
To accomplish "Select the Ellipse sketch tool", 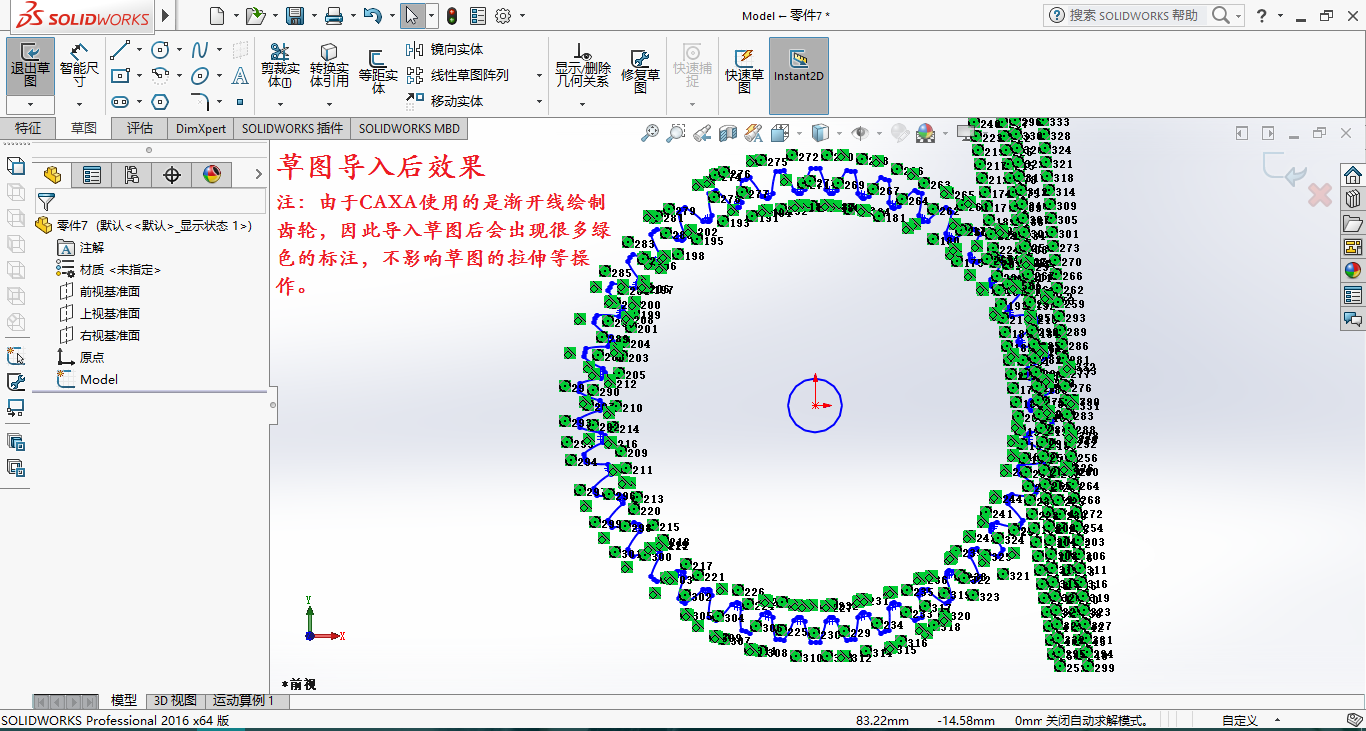I will [x=200, y=75].
